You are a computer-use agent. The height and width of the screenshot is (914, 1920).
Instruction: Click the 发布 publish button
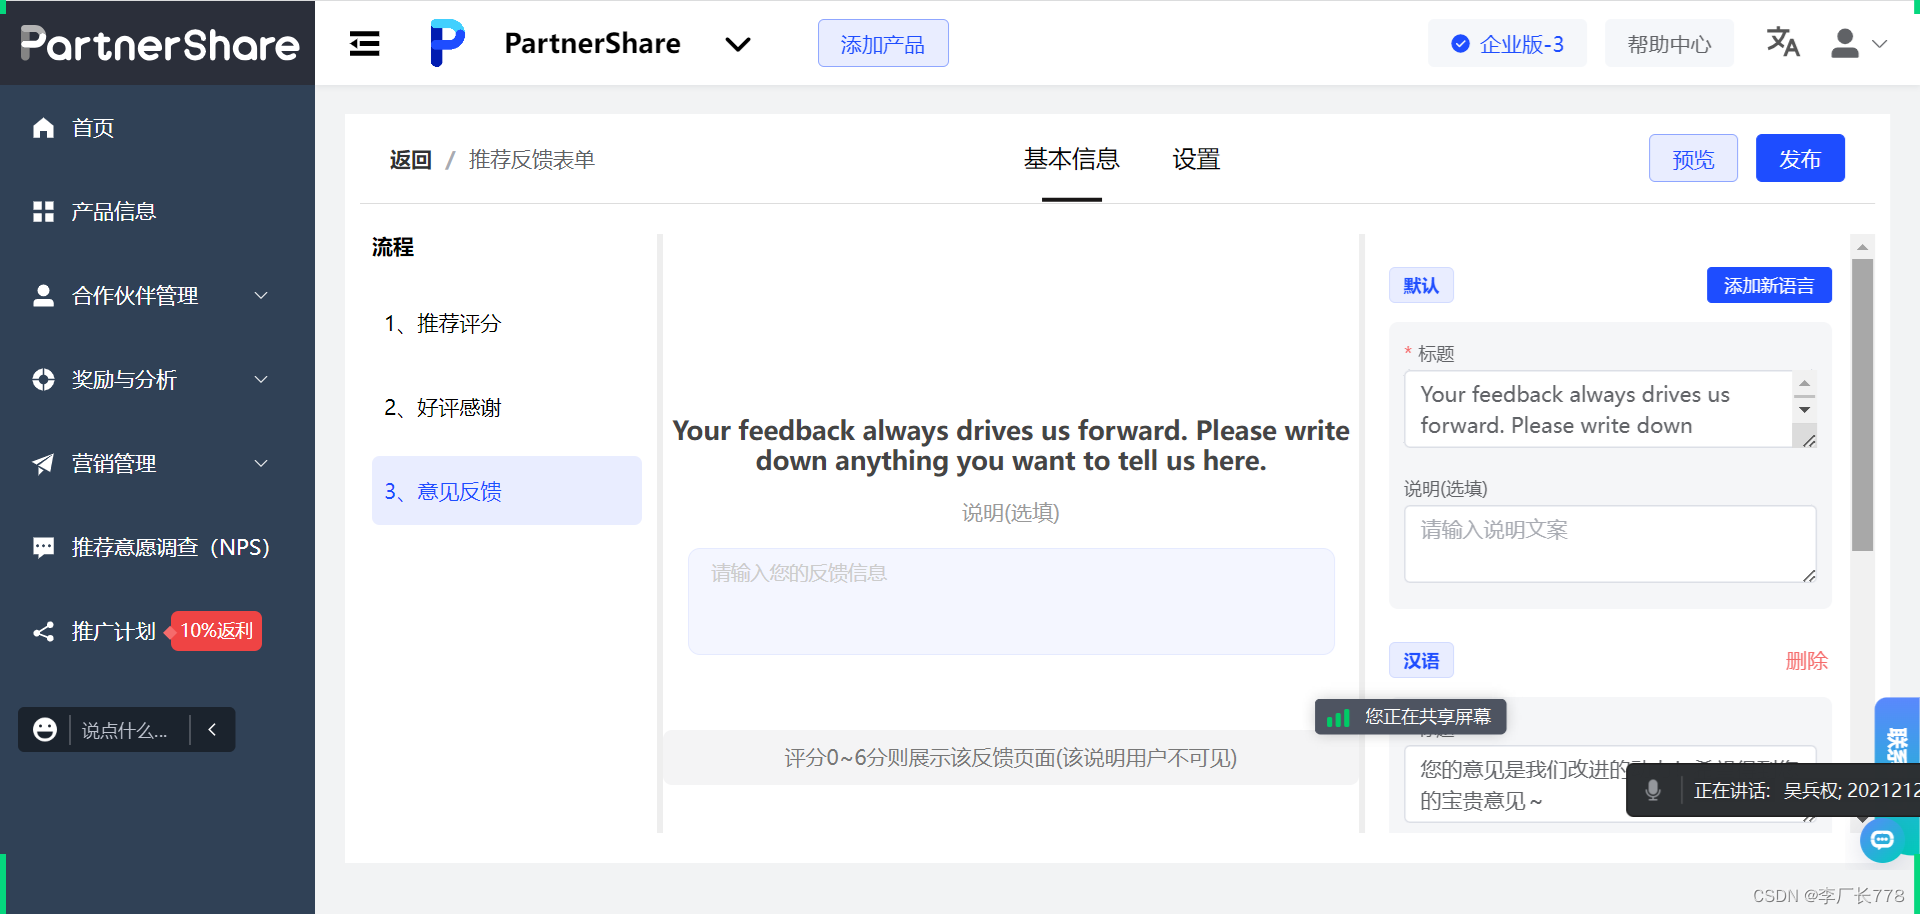click(x=1800, y=158)
